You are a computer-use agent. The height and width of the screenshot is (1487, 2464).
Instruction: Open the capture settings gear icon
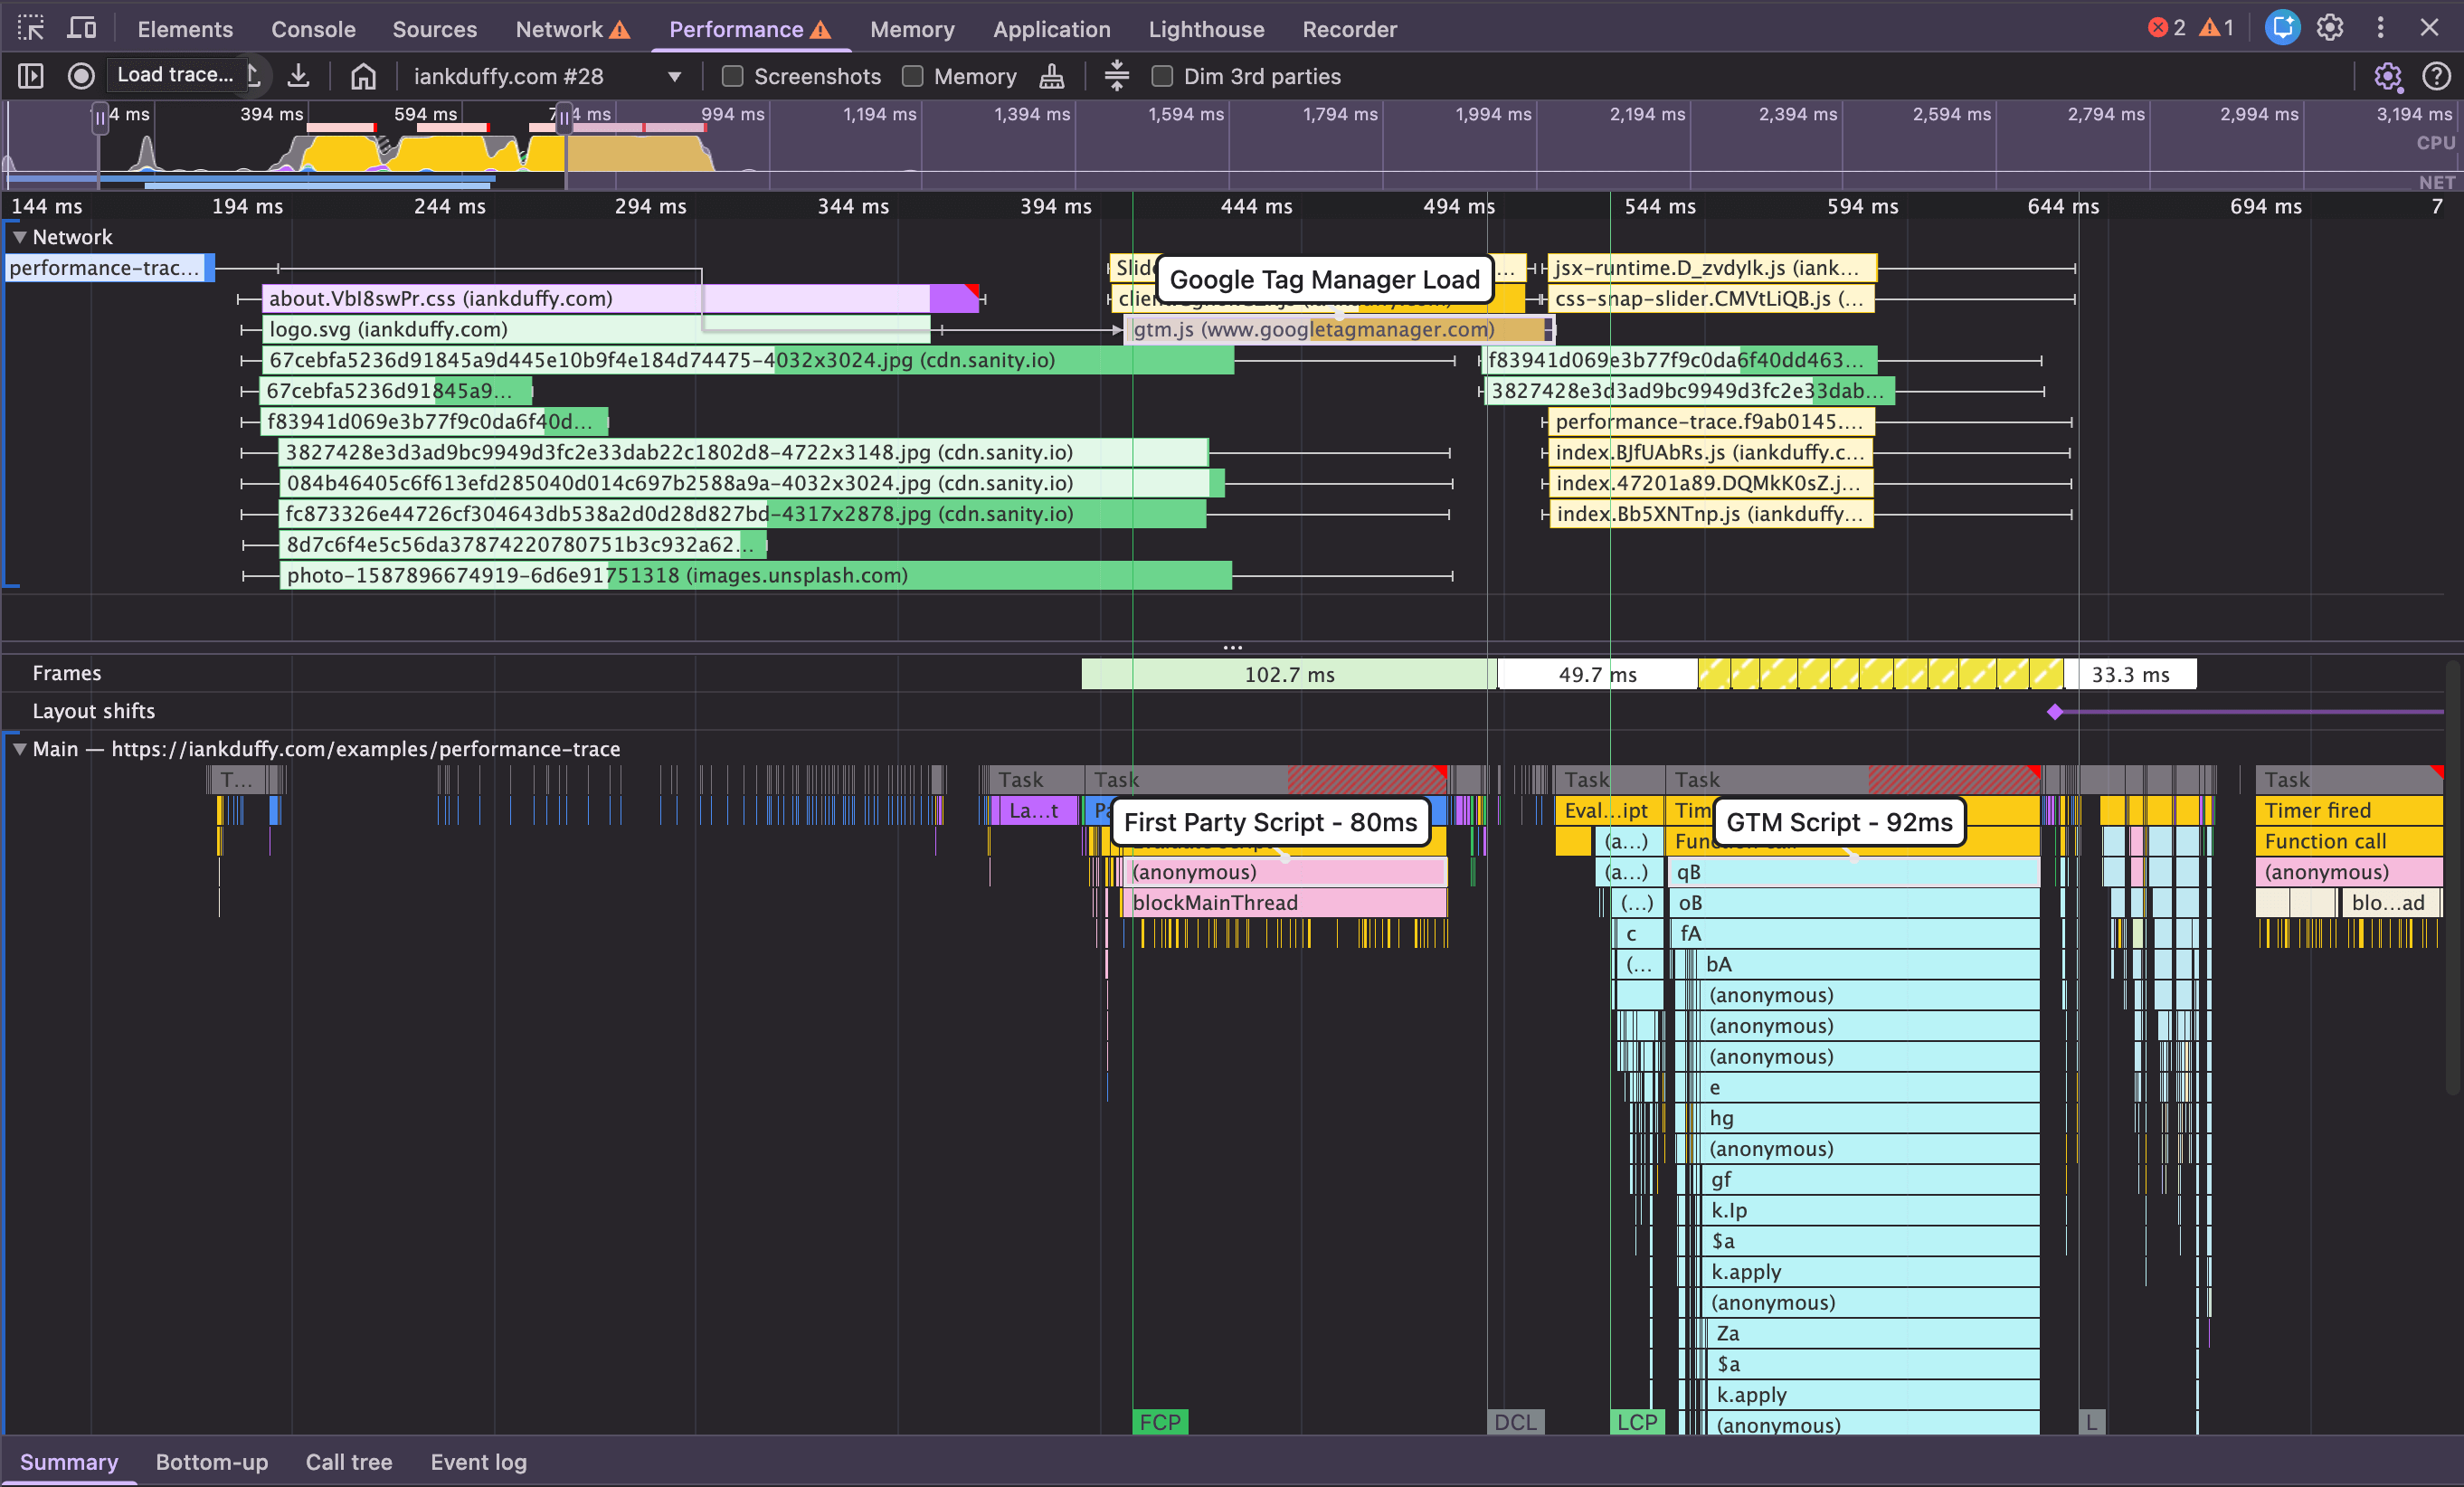pyautogui.click(x=2389, y=76)
